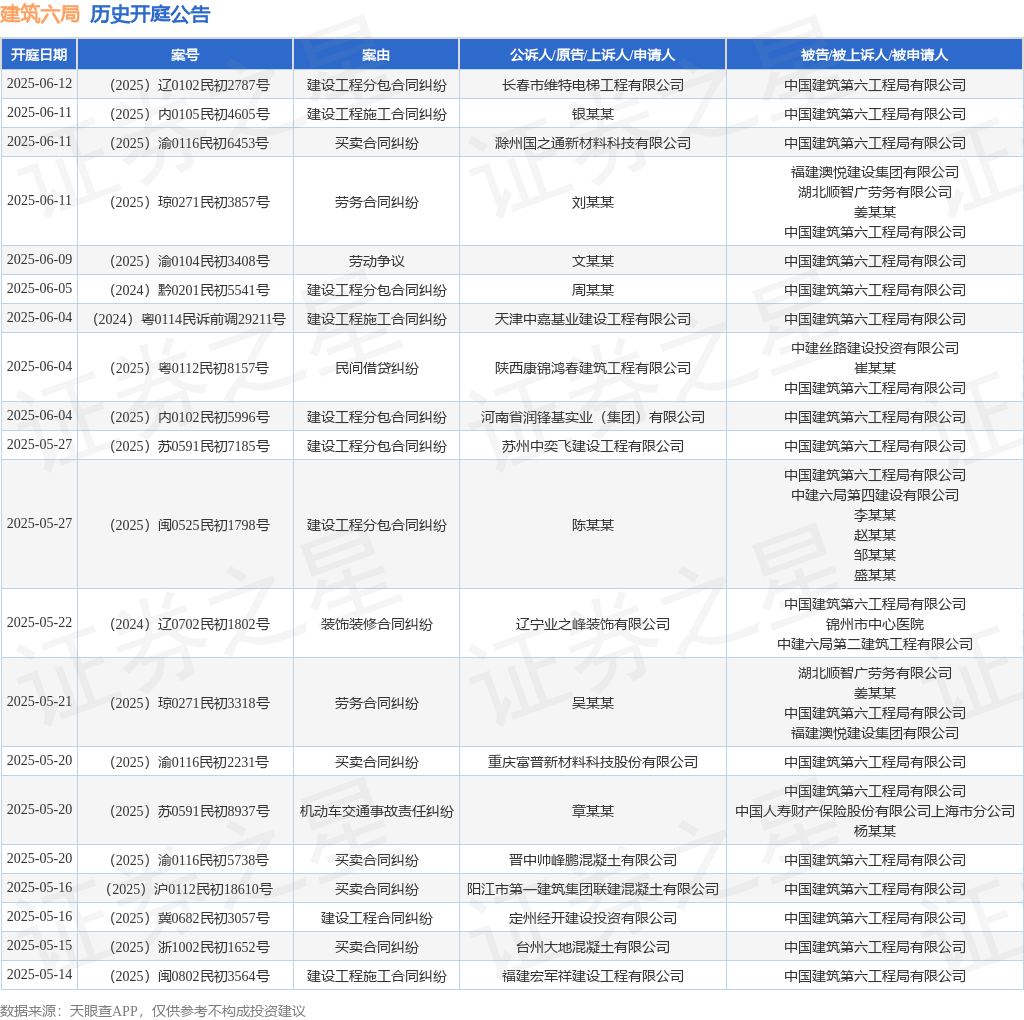
Task: Click the 装饰装修合同纠纷 cause cell
Action: point(376,624)
